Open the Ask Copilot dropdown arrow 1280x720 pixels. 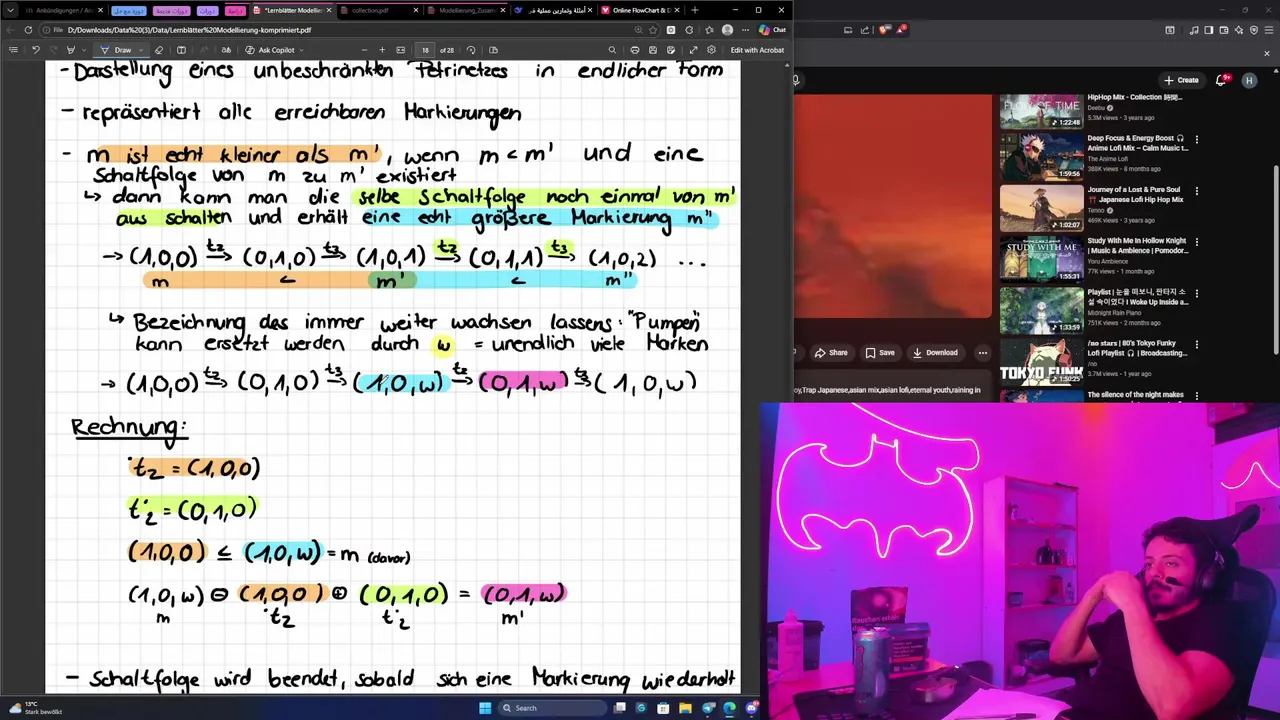pyautogui.click(x=301, y=50)
